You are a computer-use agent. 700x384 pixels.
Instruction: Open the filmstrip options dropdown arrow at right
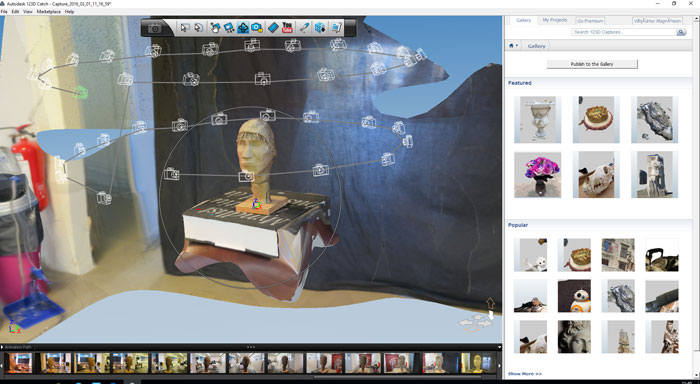click(499, 347)
